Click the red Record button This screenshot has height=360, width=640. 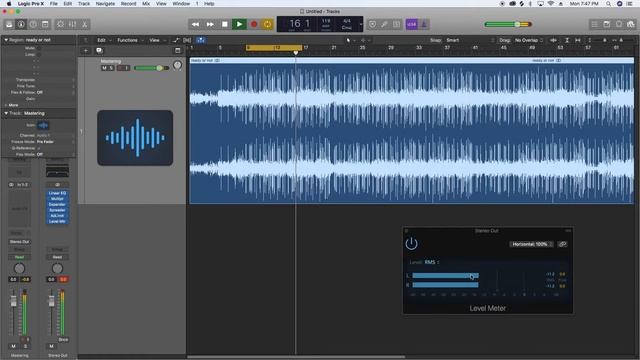tap(254, 24)
